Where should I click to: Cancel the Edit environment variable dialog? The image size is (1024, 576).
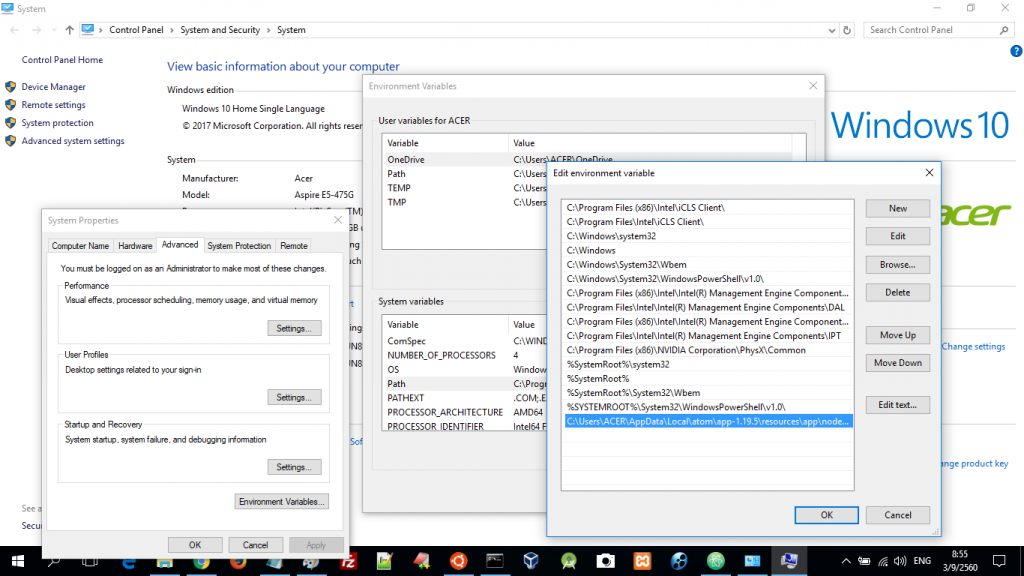pos(898,515)
